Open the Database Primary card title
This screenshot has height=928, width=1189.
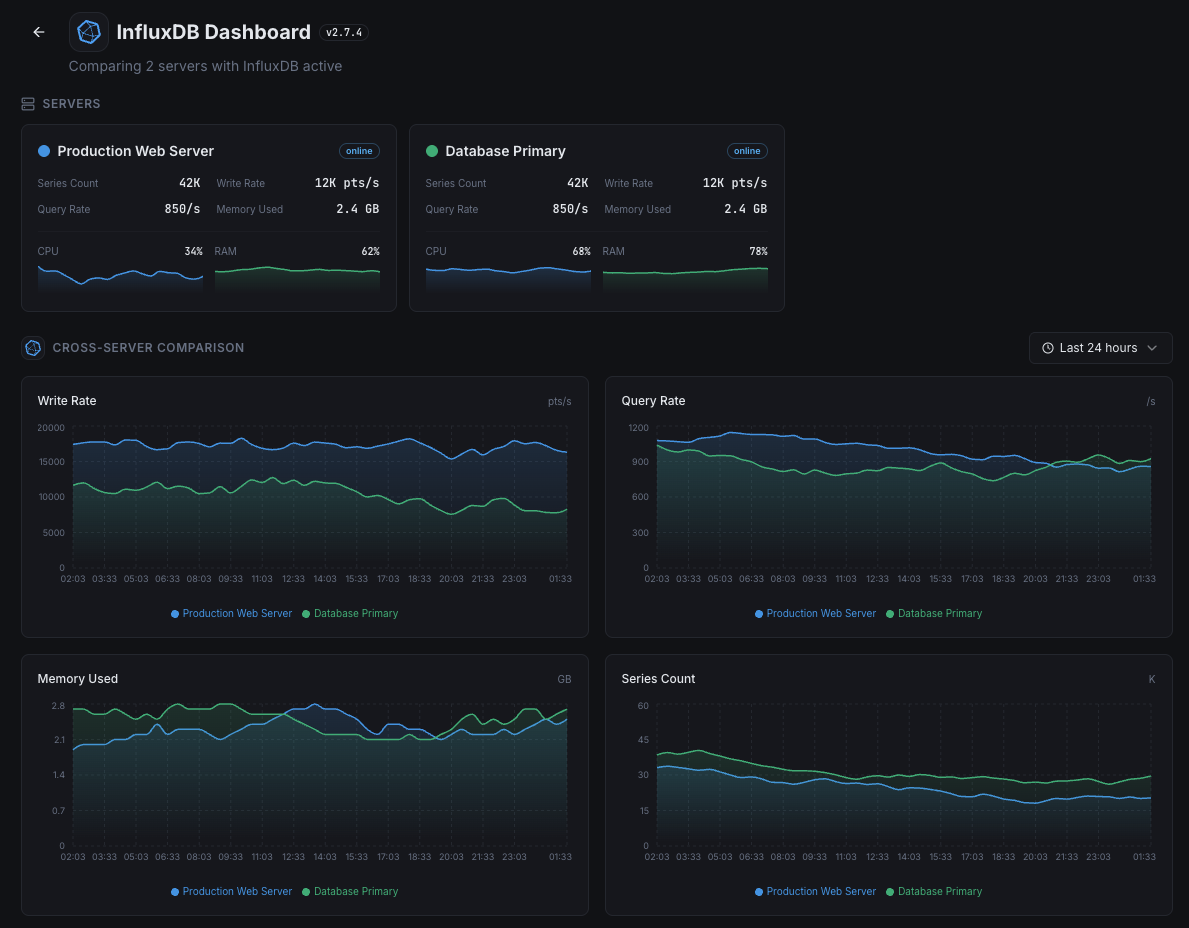505,151
